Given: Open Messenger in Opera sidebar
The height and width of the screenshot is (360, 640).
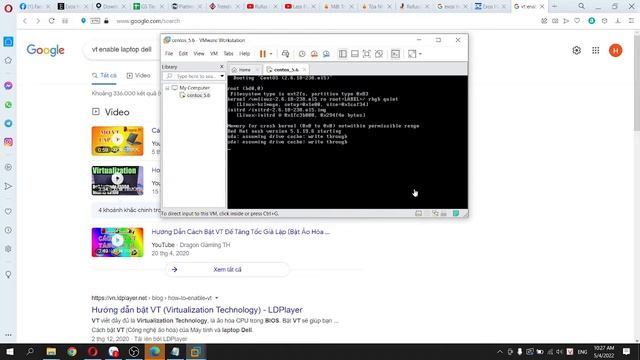Looking at the screenshot, I should tap(8, 86).
